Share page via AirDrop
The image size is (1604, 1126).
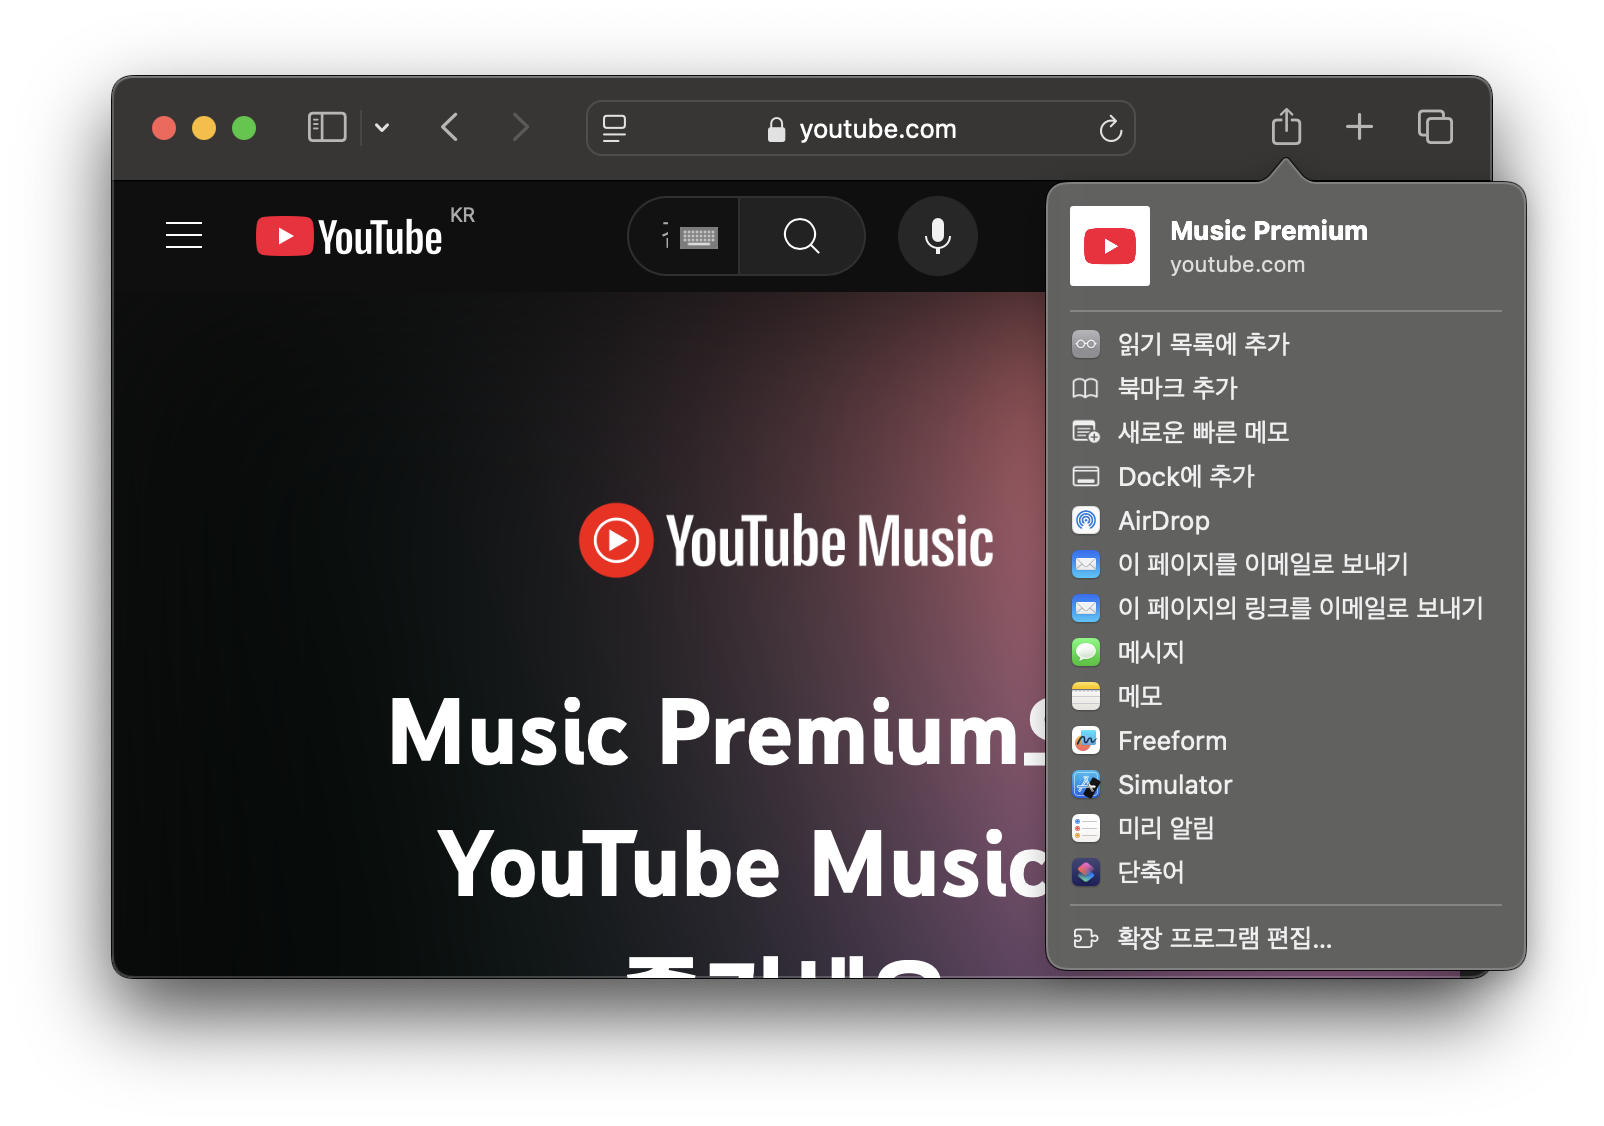(x=1286, y=520)
